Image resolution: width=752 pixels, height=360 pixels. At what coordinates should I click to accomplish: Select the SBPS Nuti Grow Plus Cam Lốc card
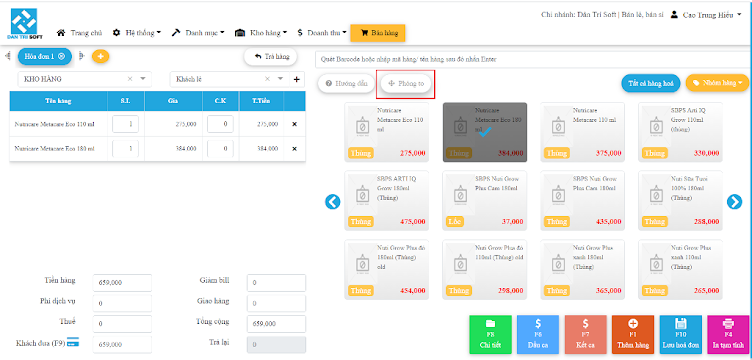click(x=484, y=201)
